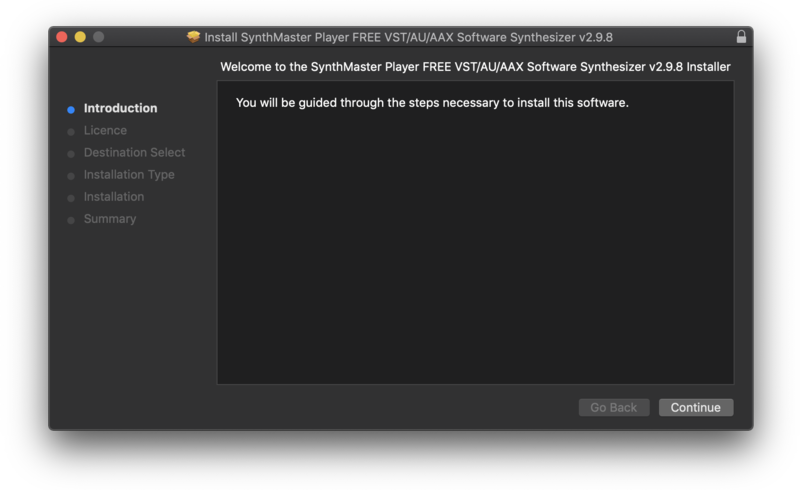Click the bullet beside the Installation step

click(x=71, y=197)
